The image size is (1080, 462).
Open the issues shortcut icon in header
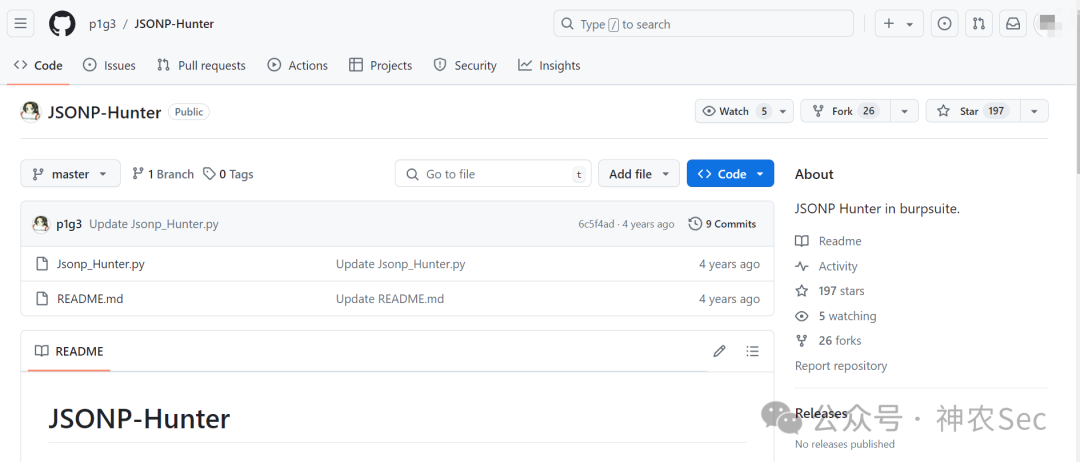[945, 24]
